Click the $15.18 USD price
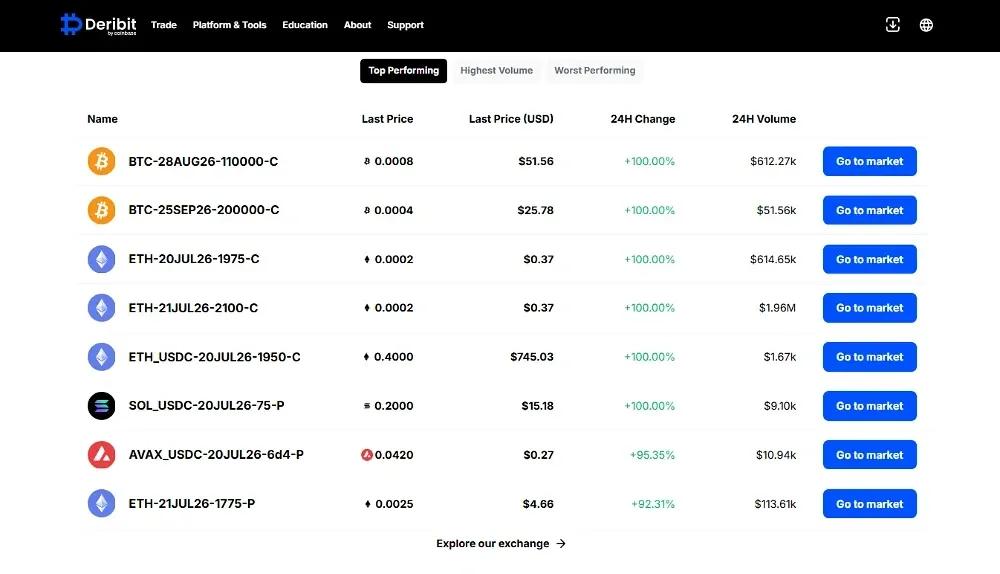This screenshot has width=1000, height=574. [538, 406]
